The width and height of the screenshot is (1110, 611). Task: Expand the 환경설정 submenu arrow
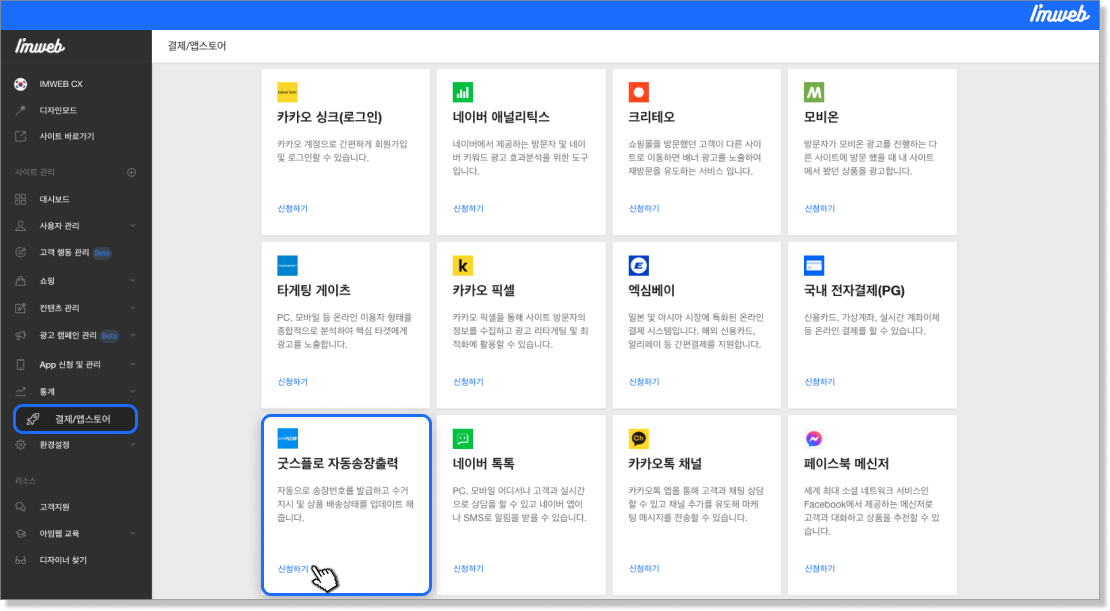133,445
